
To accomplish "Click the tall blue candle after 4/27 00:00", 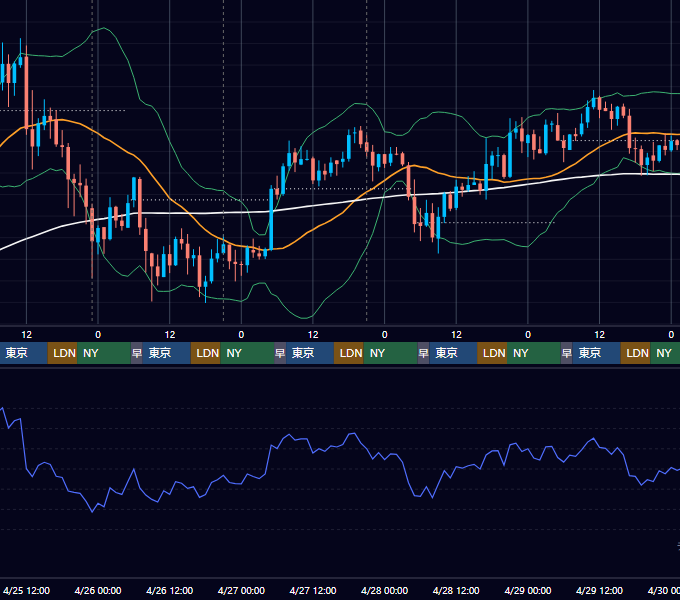I will coord(271,219).
